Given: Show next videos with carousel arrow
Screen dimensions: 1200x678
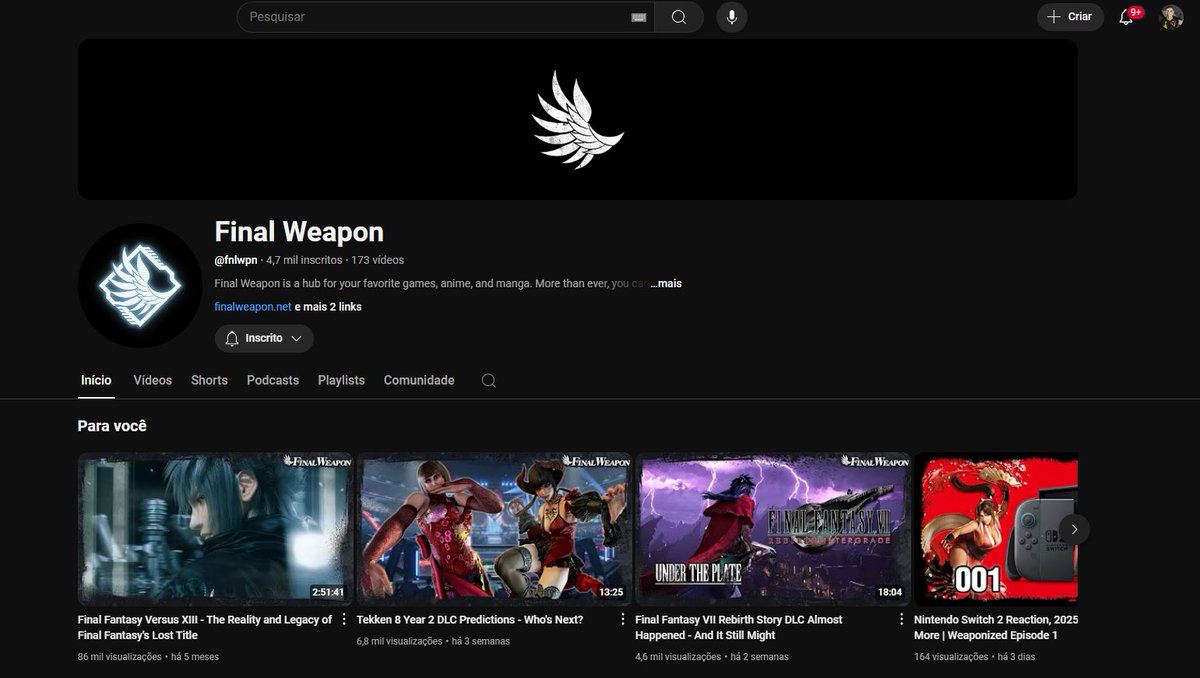Looking at the screenshot, I should tap(1074, 529).
